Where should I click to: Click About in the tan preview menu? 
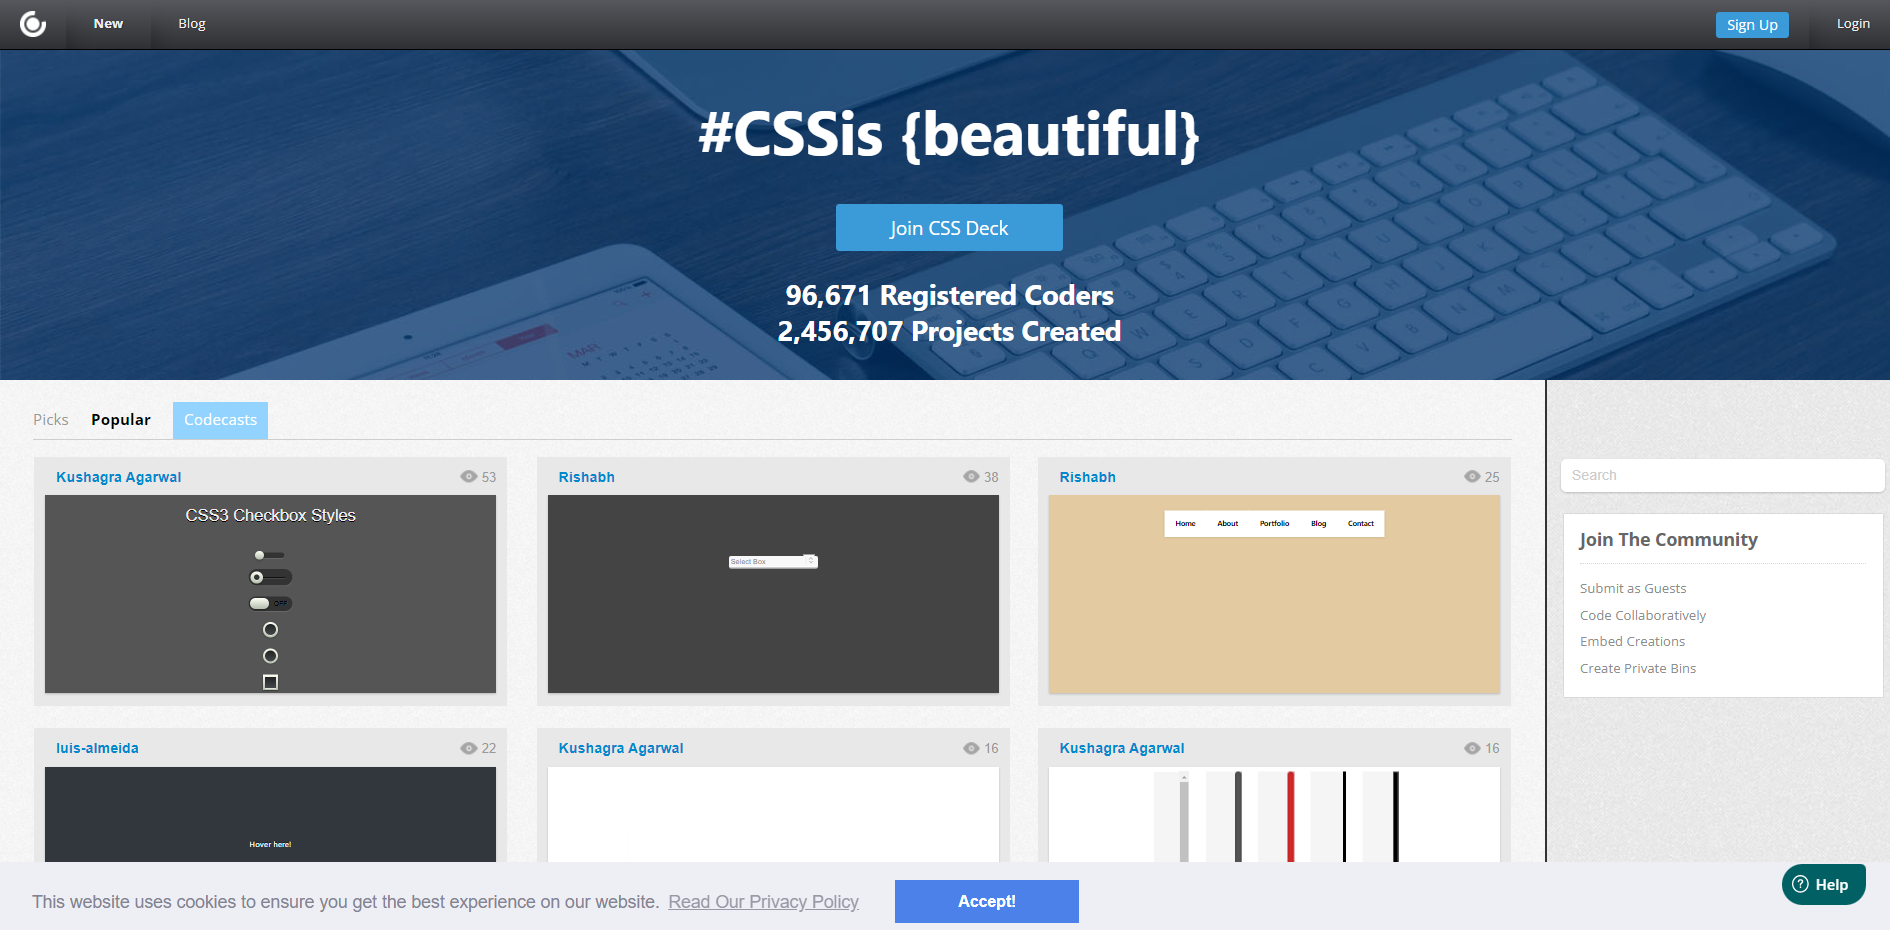[x=1228, y=524]
